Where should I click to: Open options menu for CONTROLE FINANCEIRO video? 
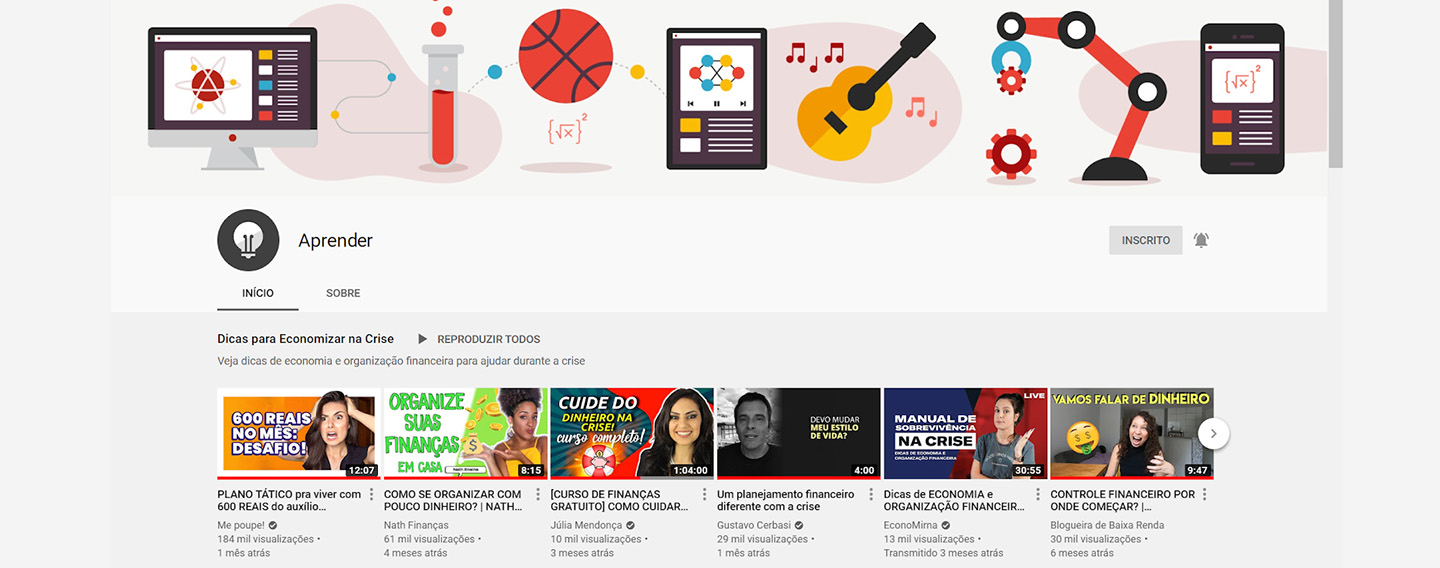[1204, 495]
